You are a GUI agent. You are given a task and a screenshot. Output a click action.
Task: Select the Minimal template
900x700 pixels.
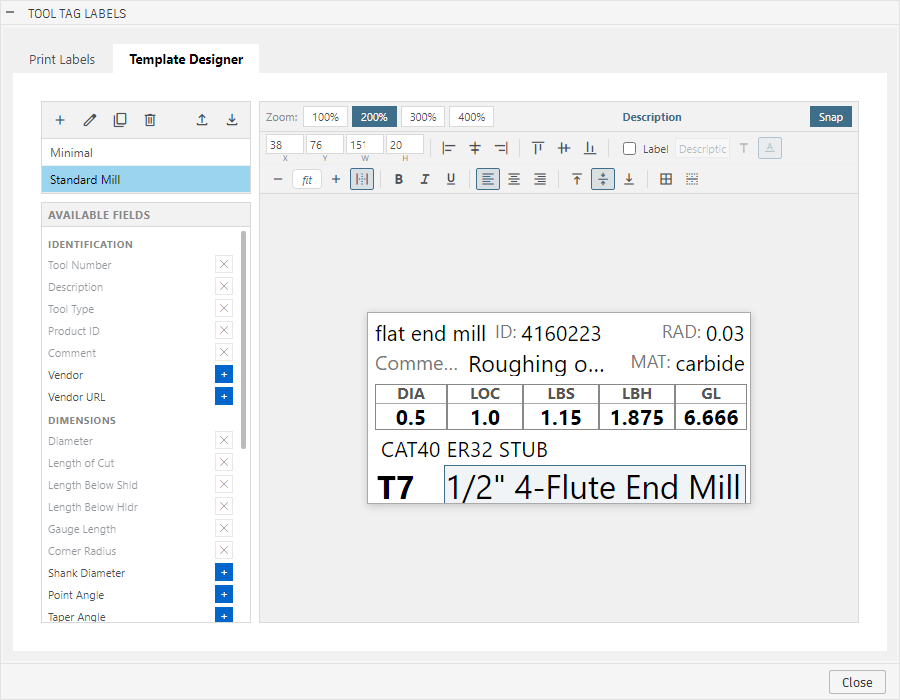[146, 153]
